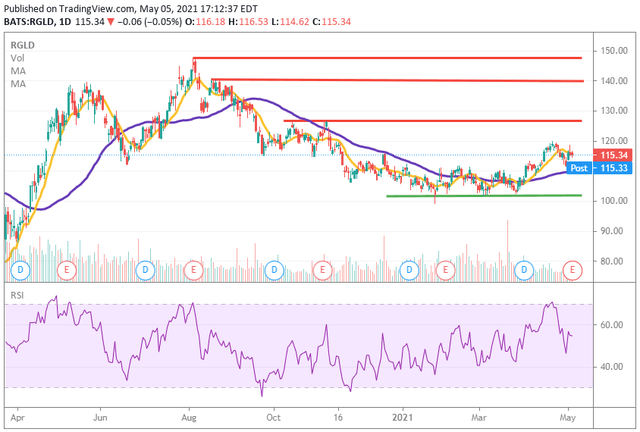Click the high value H:116.53
The image size is (640, 432).
(x=248, y=22)
